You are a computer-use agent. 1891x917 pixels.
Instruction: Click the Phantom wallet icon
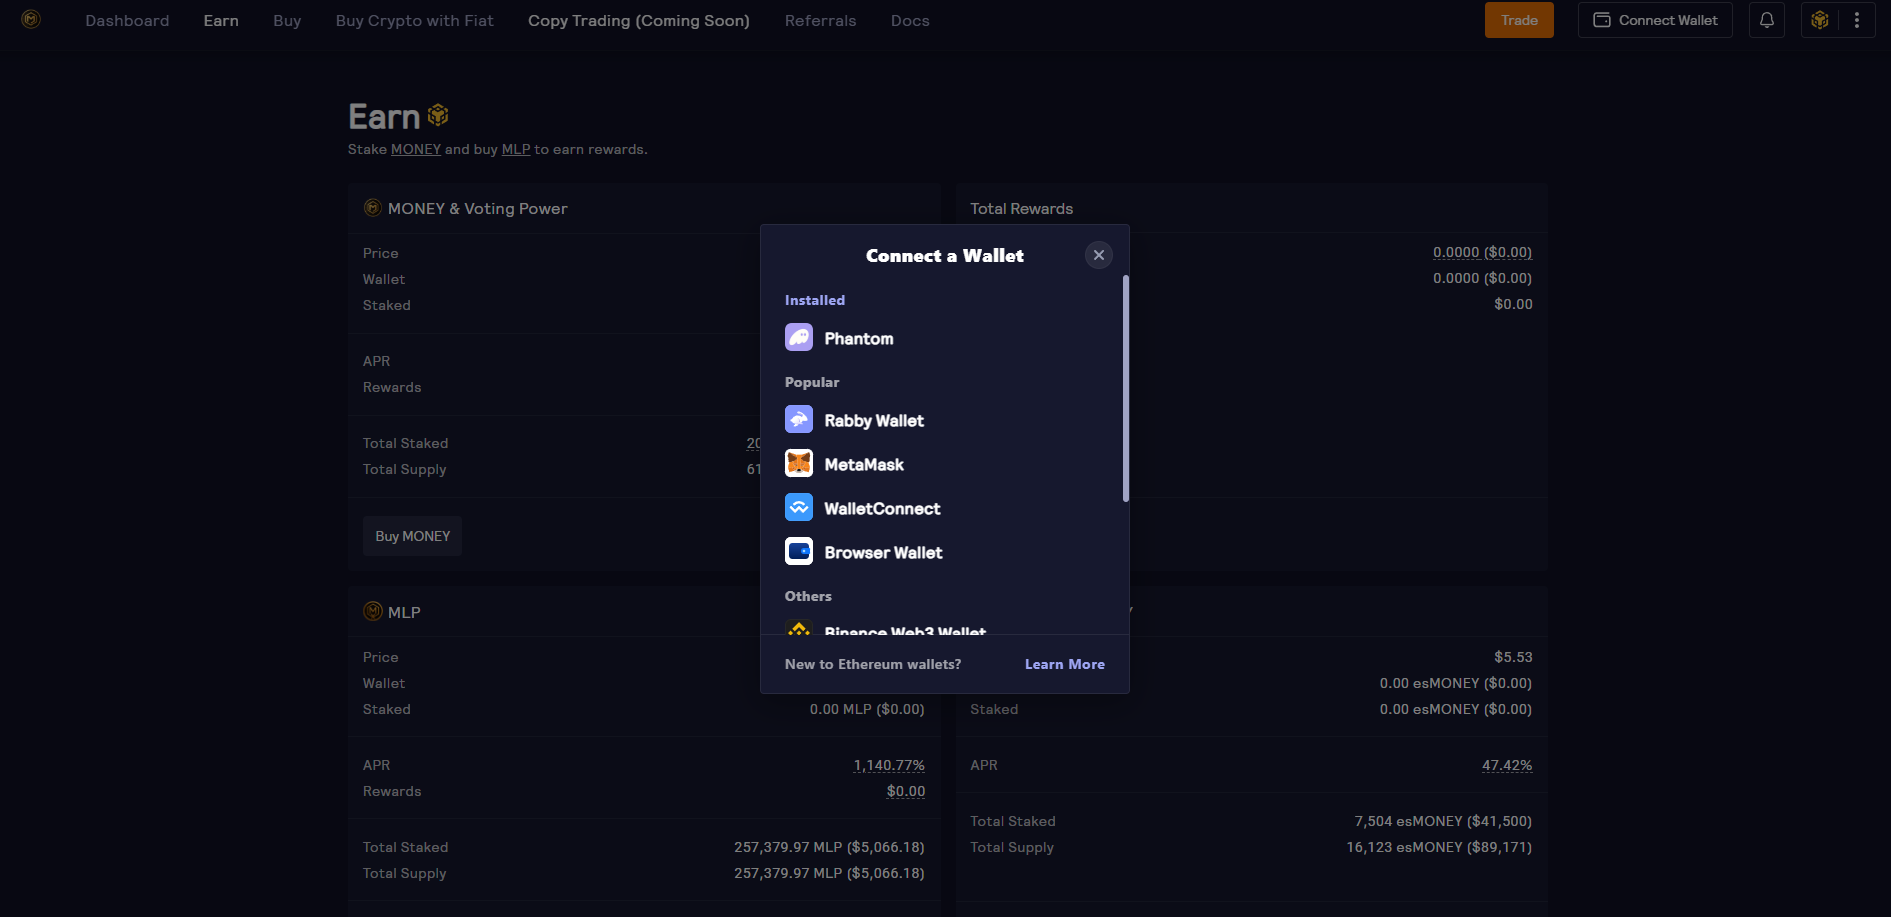coord(798,338)
